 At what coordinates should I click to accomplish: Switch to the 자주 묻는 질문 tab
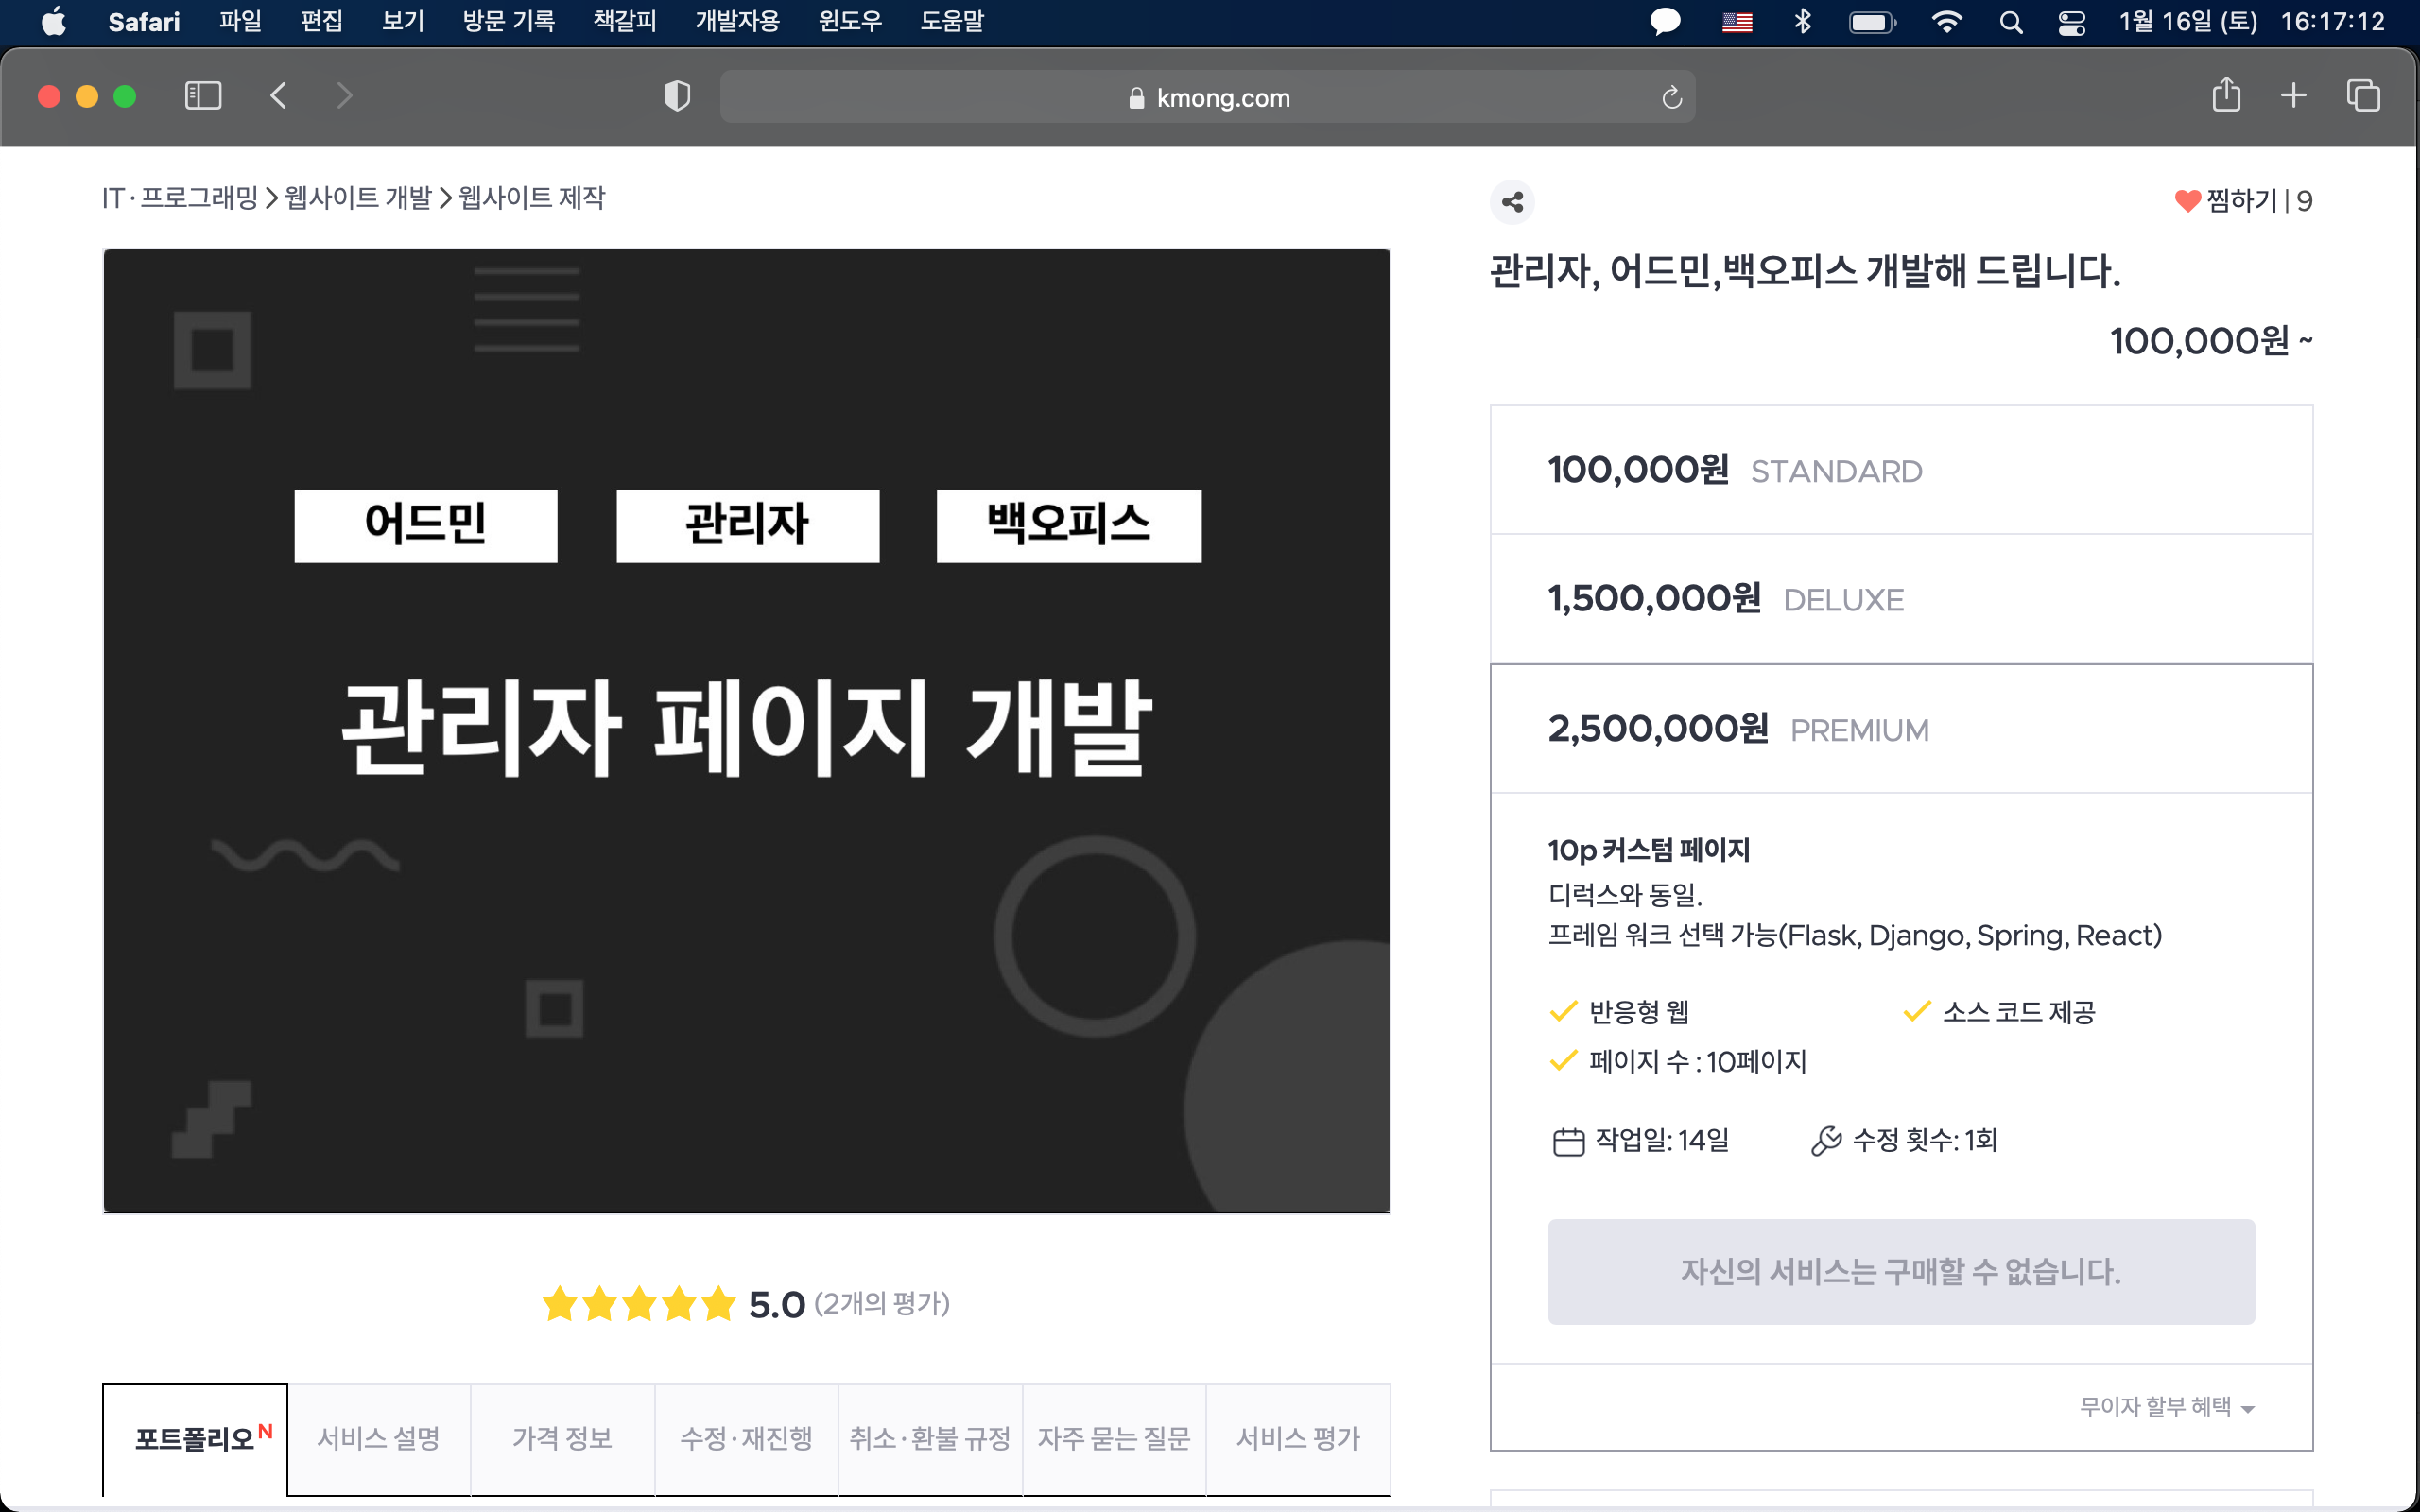point(1114,1439)
